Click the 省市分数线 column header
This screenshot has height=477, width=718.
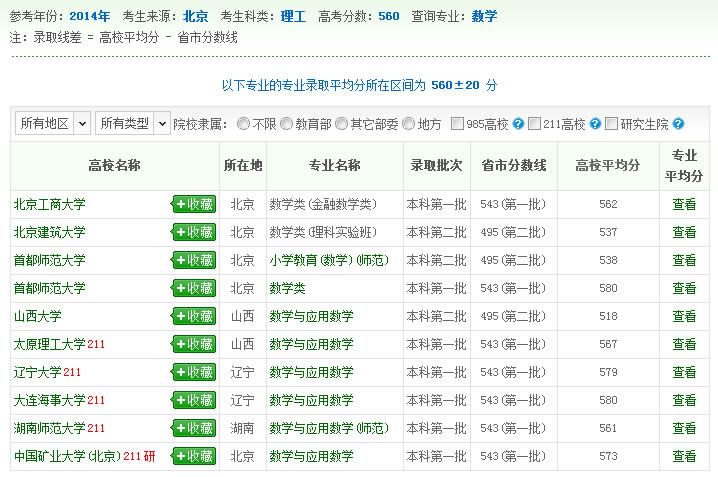click(x=514, y=165)
